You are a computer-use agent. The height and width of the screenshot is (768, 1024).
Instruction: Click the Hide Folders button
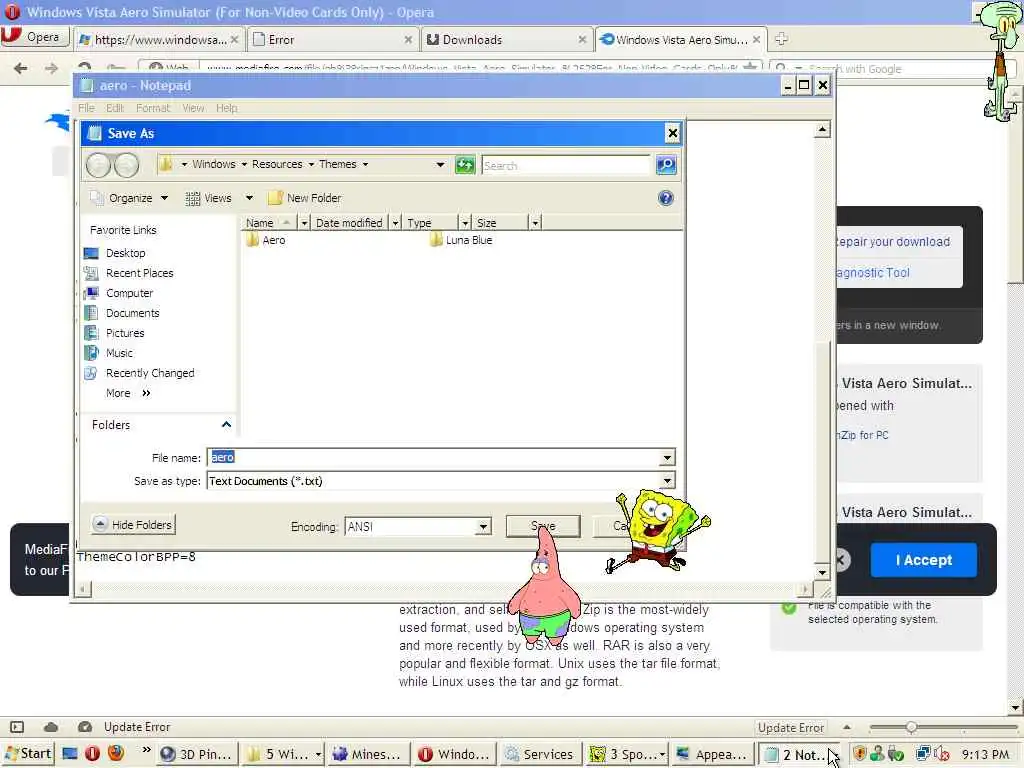[133, 524]
